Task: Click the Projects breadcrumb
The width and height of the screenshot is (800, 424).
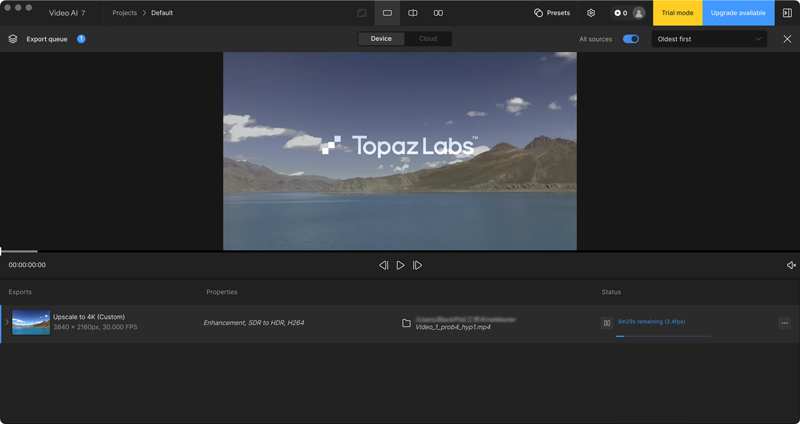Action: 124,13
